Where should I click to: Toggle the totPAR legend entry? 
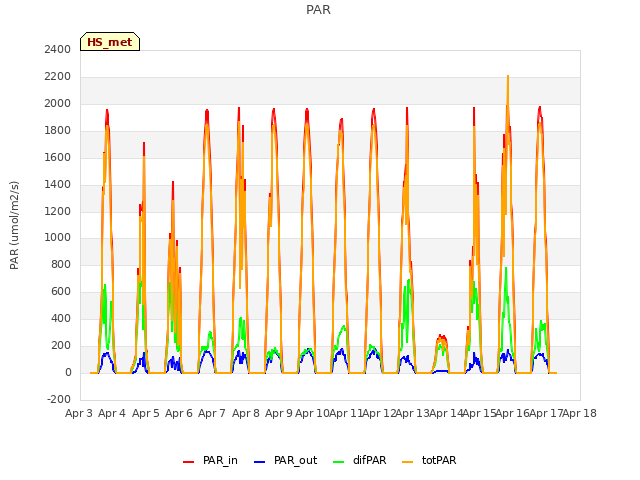click(429, 460)
